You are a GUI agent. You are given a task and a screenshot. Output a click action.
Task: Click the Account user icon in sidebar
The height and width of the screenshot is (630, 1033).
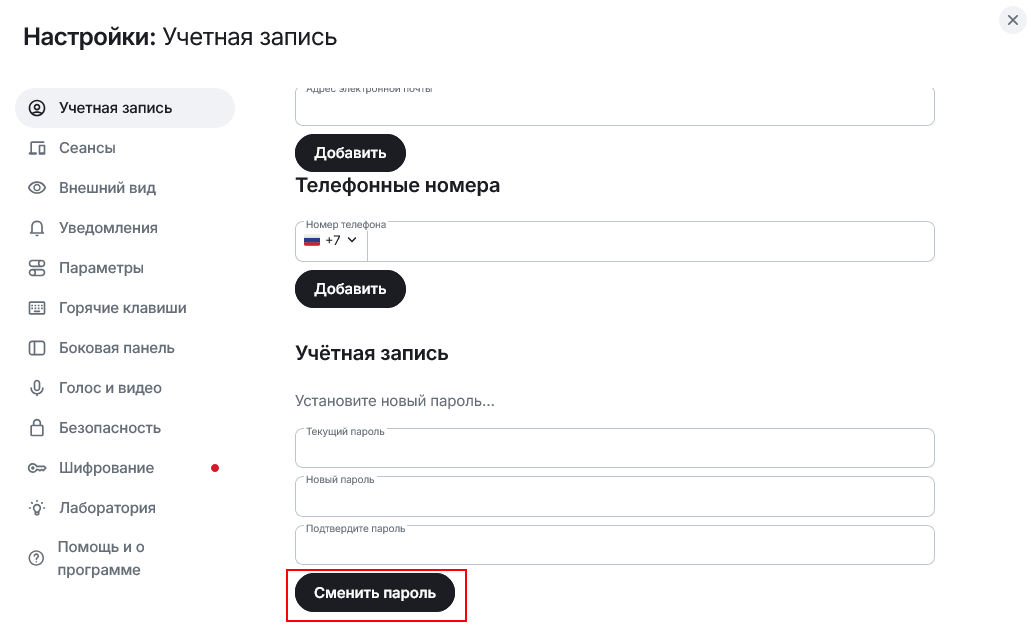pos(37,108)
